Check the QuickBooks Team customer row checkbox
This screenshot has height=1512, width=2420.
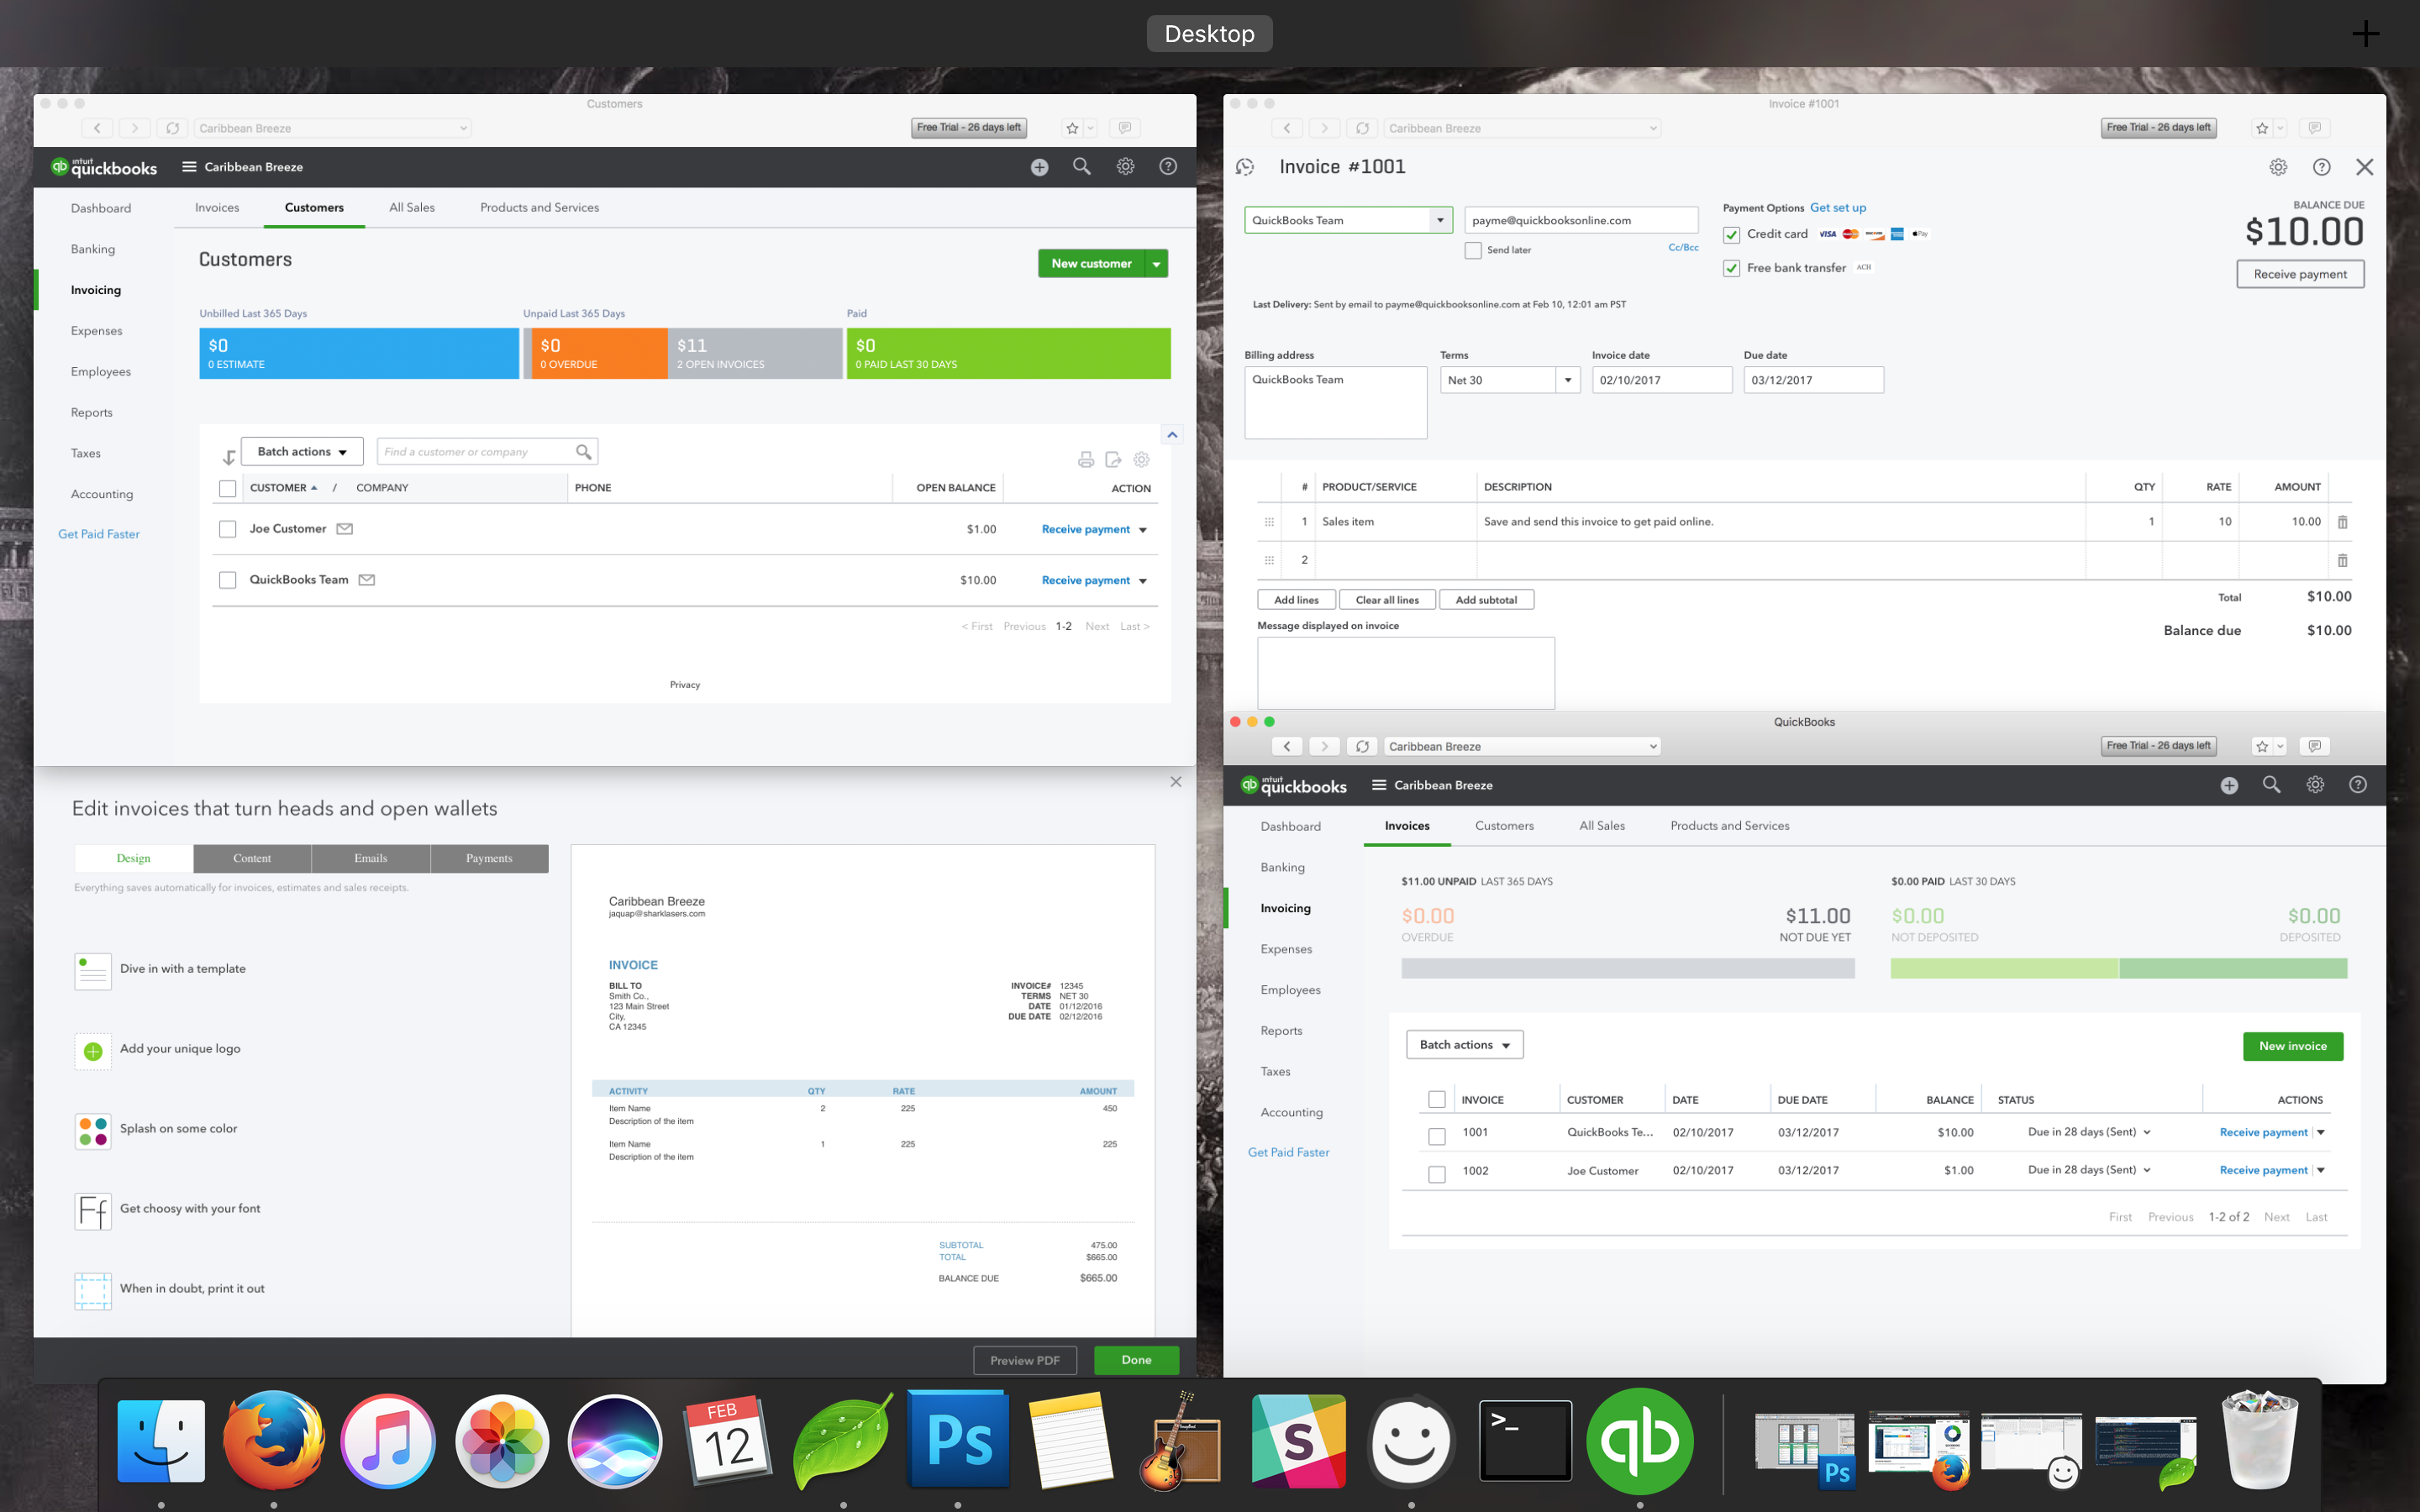[228, 580]
